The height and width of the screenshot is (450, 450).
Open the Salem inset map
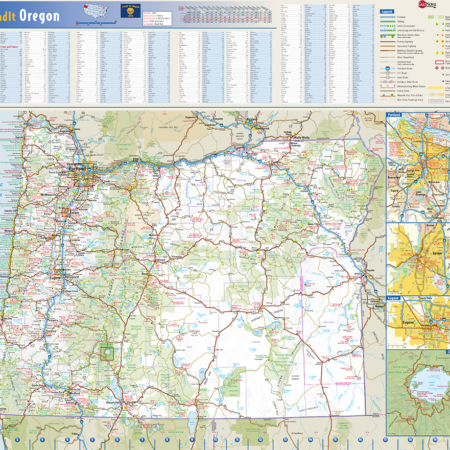pos(418,259)
